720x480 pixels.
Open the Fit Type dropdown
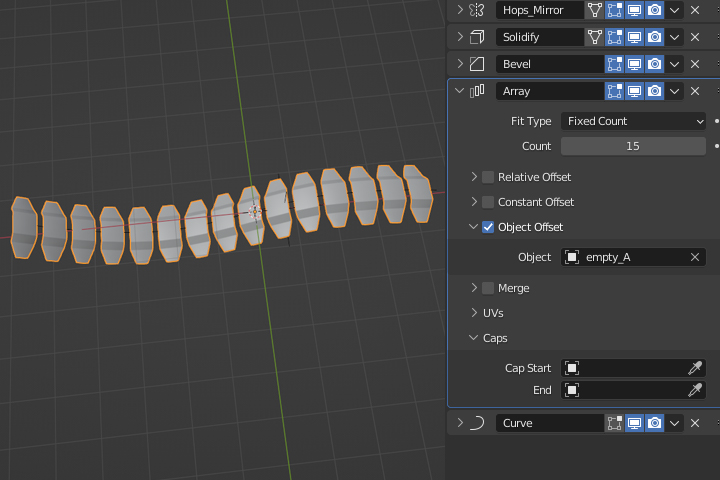point(633,121)
